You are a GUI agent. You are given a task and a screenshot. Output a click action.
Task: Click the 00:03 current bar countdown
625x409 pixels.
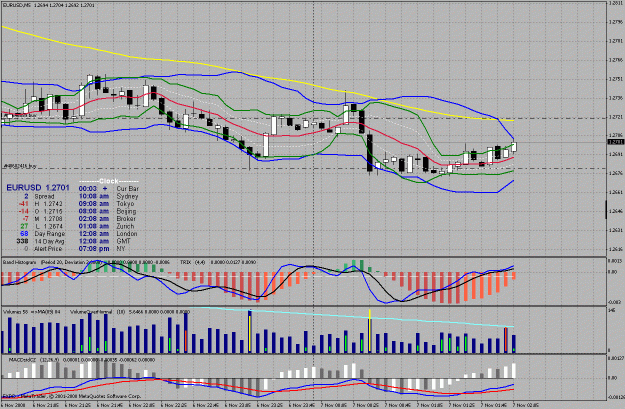coord(88,189)
